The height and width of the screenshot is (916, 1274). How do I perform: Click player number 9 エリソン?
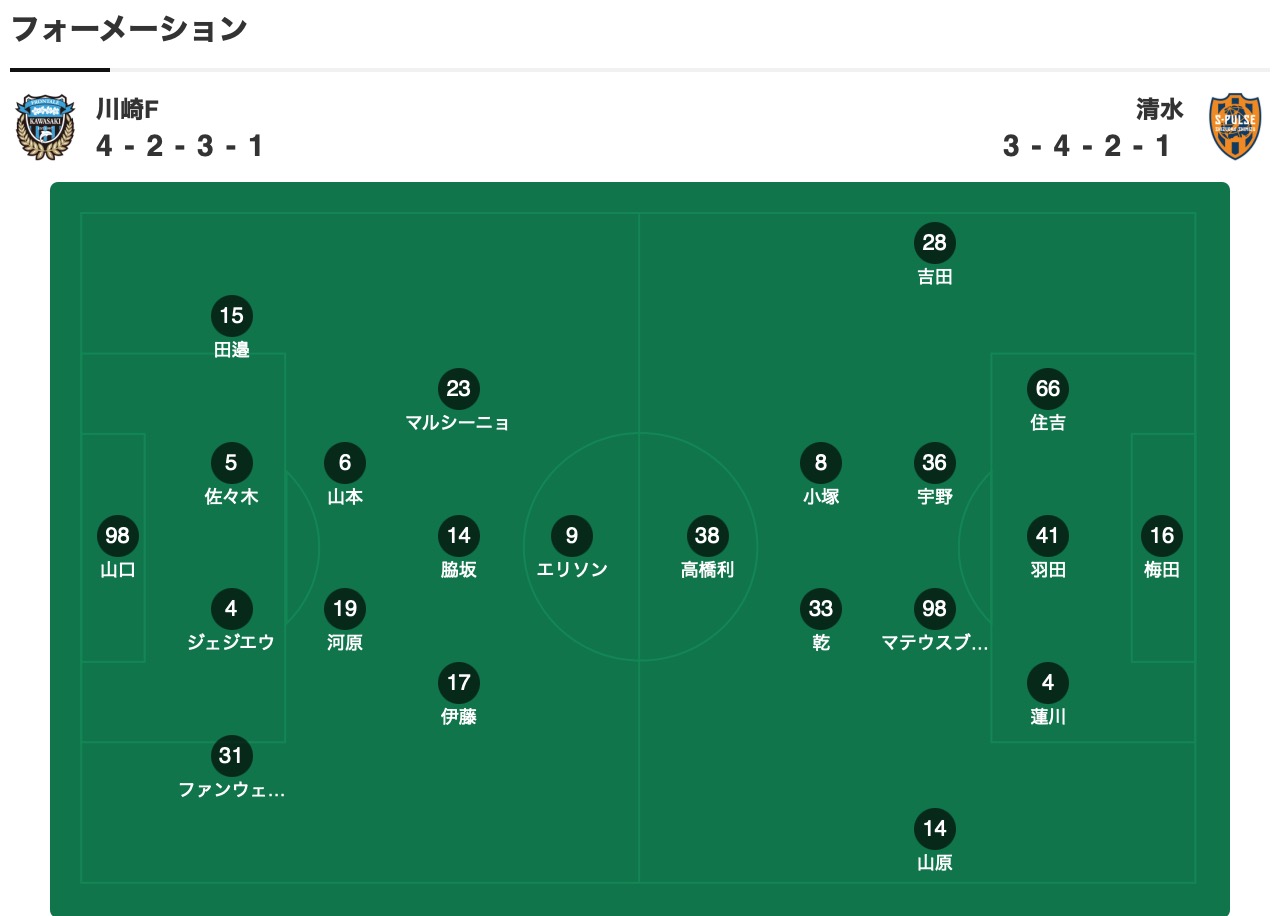572,536
